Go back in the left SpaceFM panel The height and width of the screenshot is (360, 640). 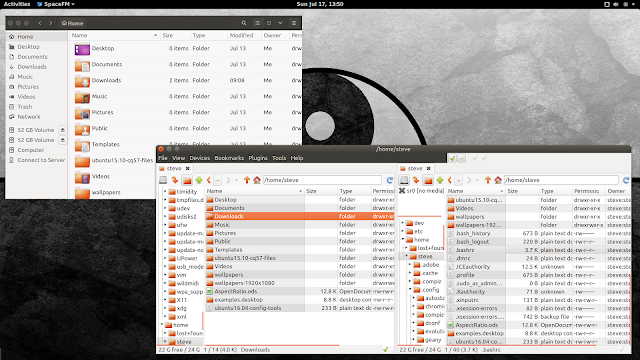[x=209, y=180]
